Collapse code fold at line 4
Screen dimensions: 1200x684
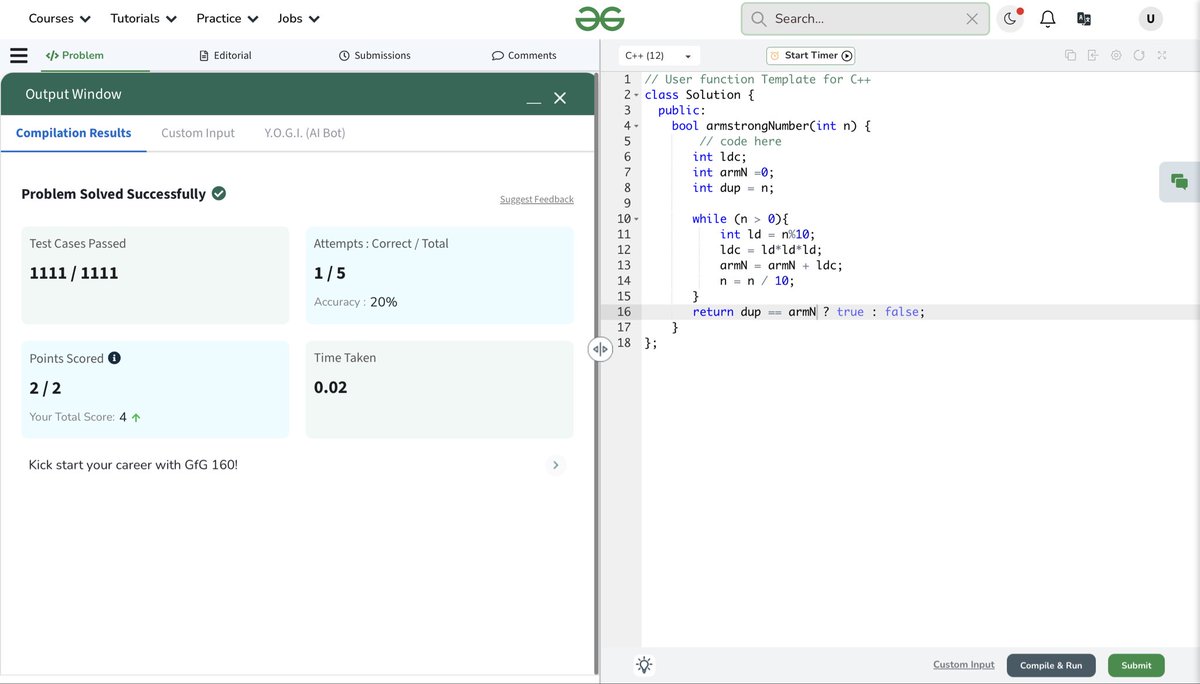tap(636, 126)
